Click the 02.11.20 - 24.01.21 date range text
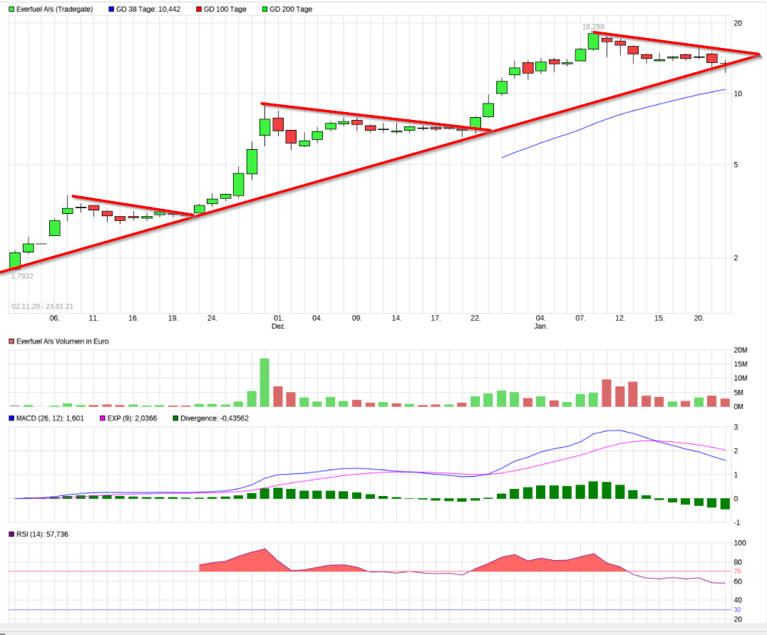Viewport: 767px width, 635px height. pyautogui.click(x=45, y=306)
